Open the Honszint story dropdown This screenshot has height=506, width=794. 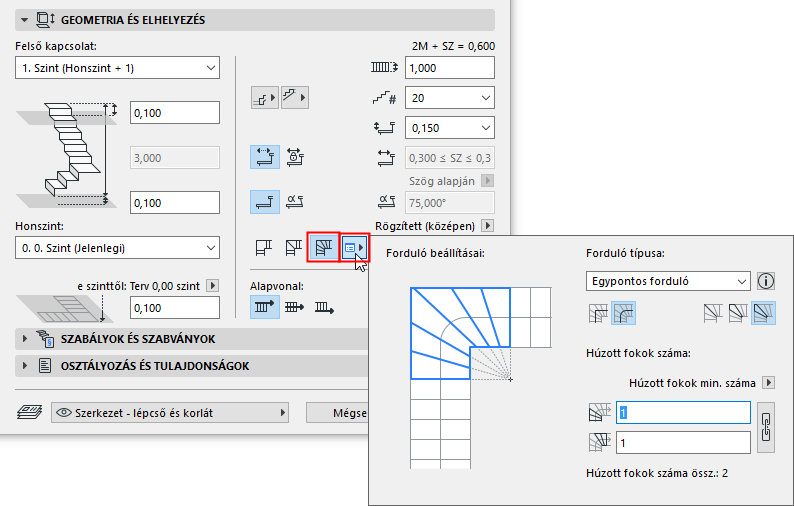point(118,247)
